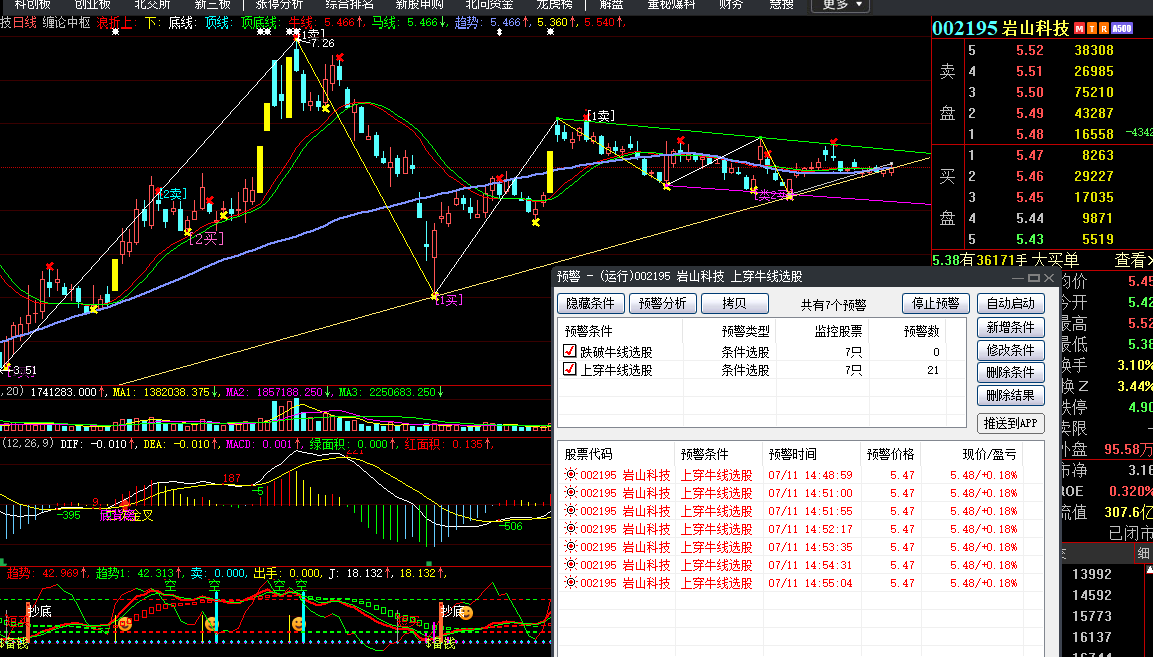This screenshot has height=657, width=1153.
Task: Select the buy 2 volume 29227
Action: tap(1093, 176)
